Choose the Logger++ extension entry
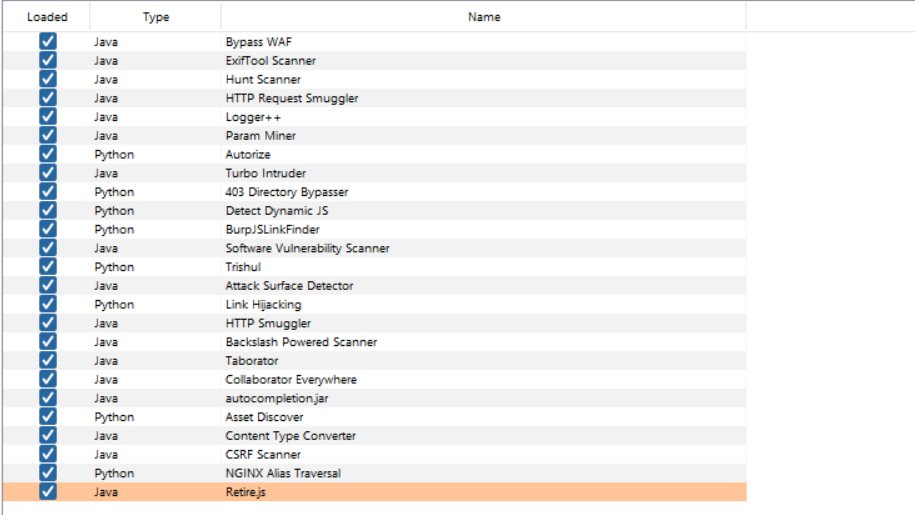915x515 pixels. click(x=253, y=117)
